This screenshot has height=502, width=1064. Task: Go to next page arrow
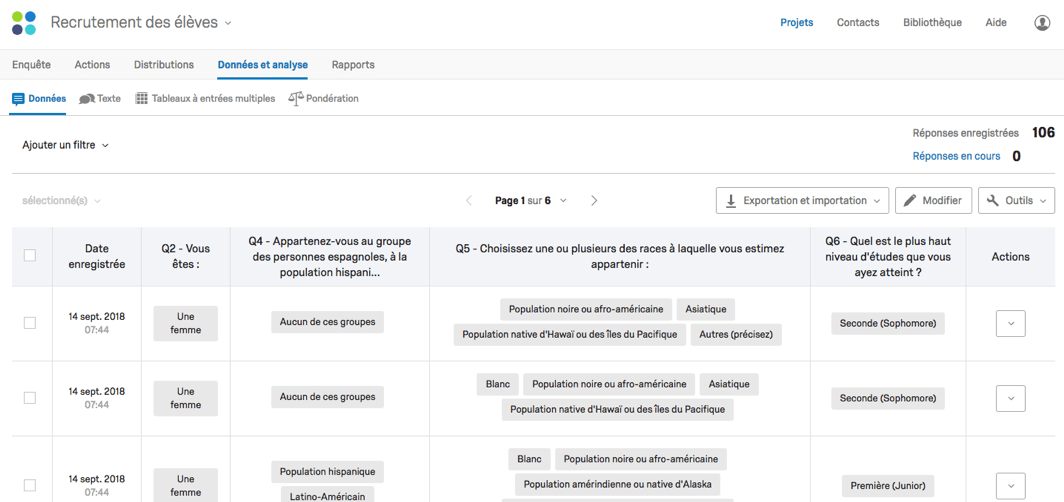click(x=594, y=200)
